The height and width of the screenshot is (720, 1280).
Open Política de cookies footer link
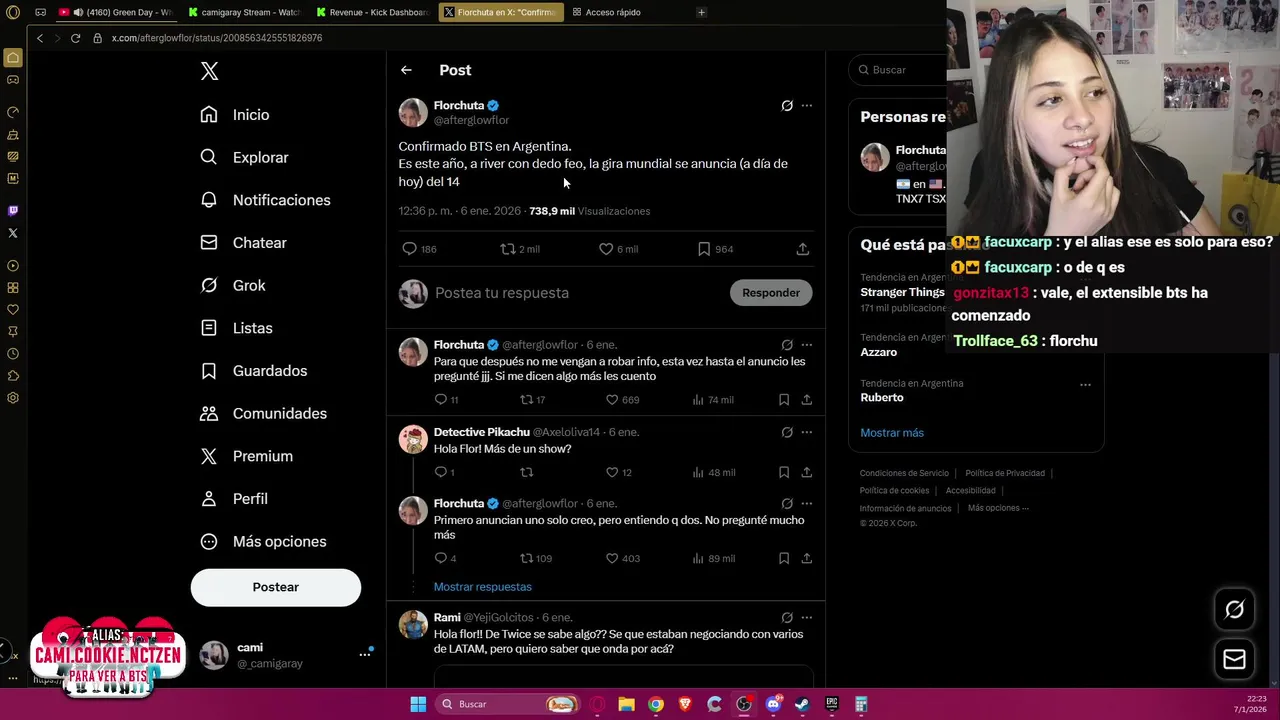click(894, 491)
